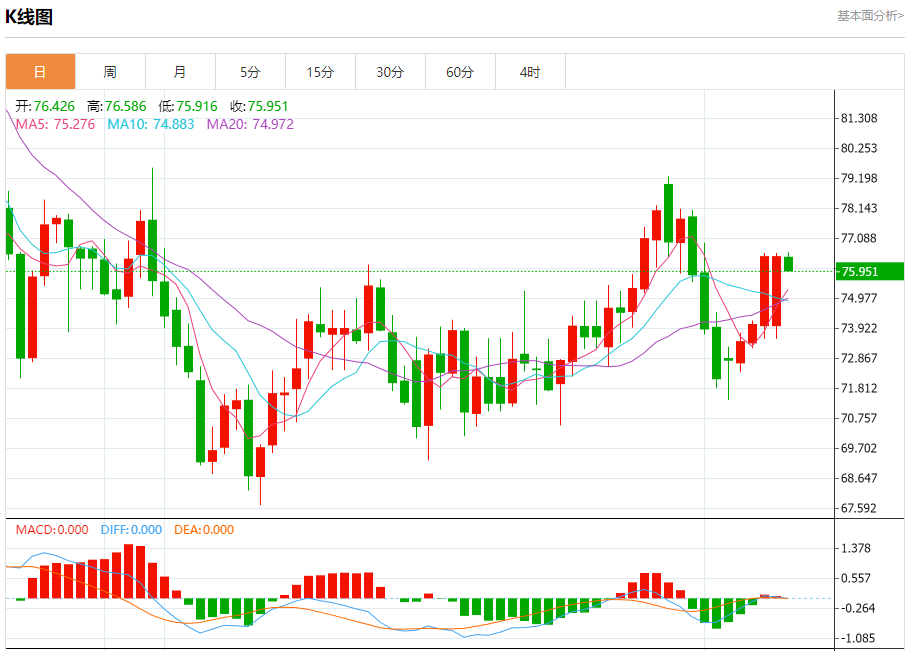
Task: Click the MA20: 74.972 legend
Action: point(250,124)
